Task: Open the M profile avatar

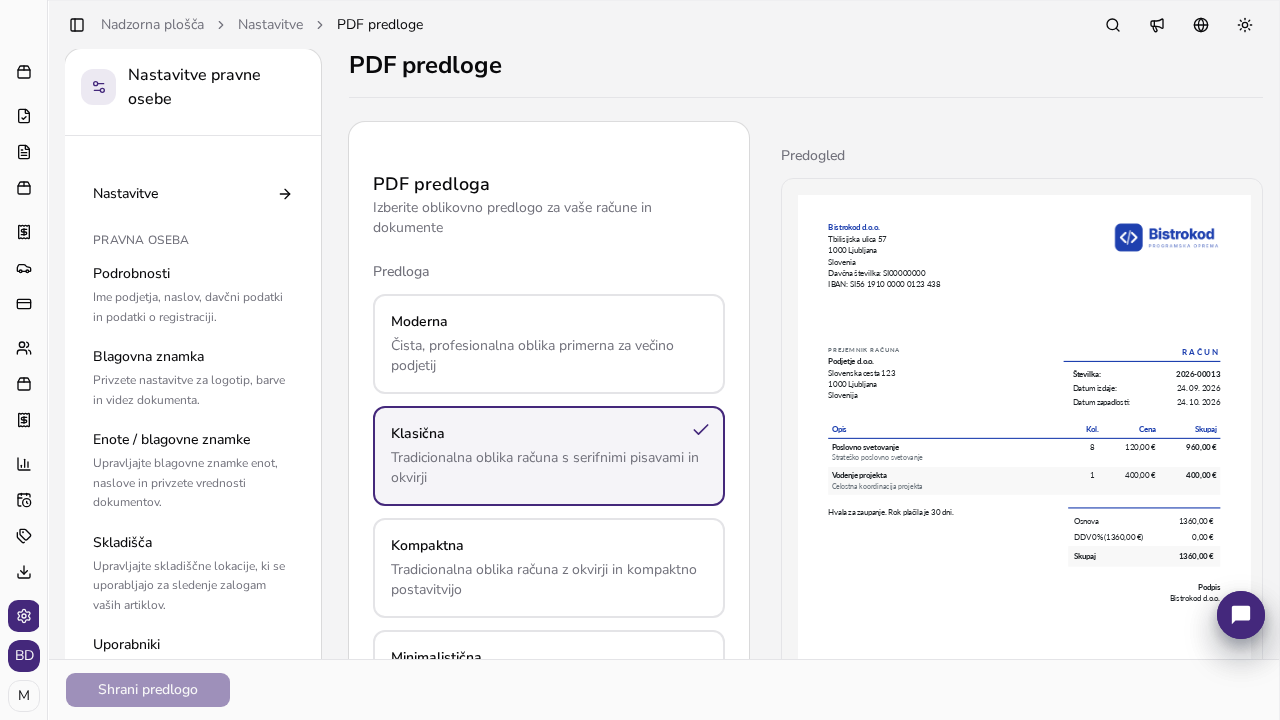Action: tap(24, 696)
